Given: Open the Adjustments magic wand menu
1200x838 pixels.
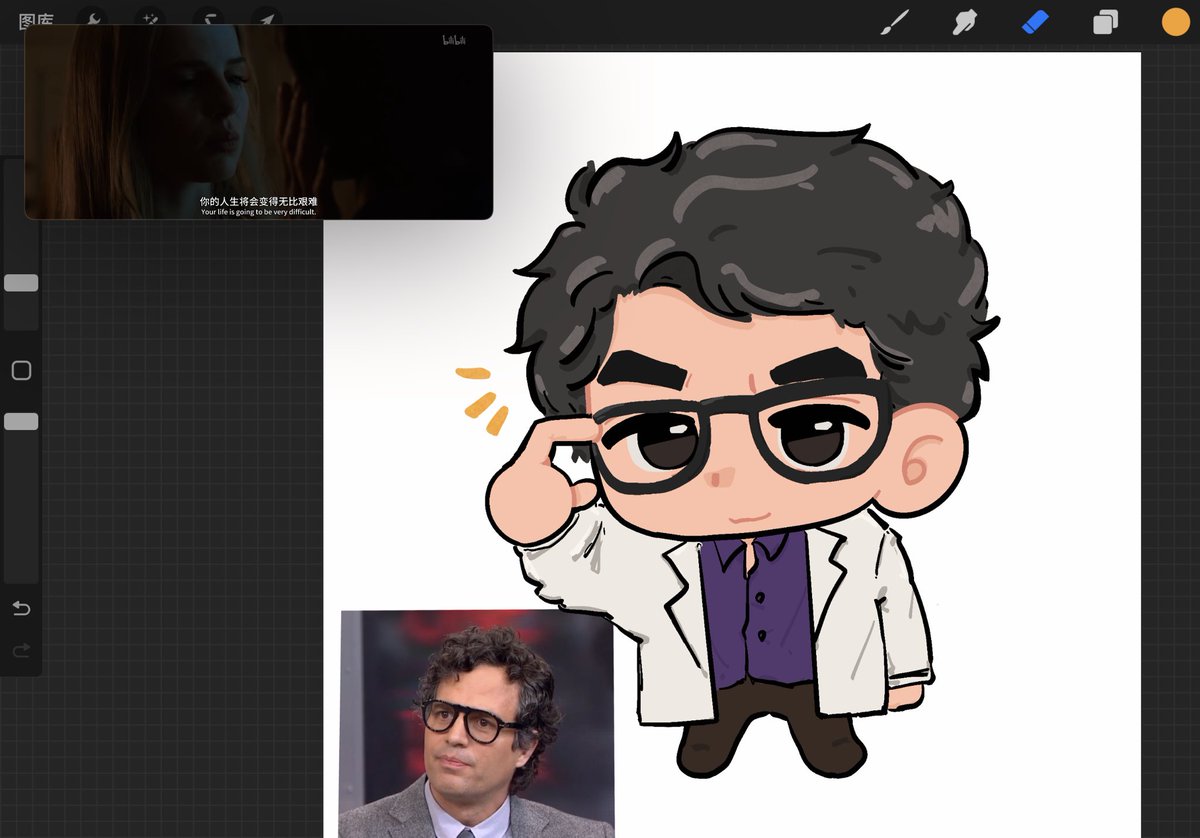Looking at the screenshot, I should (150, 17).
